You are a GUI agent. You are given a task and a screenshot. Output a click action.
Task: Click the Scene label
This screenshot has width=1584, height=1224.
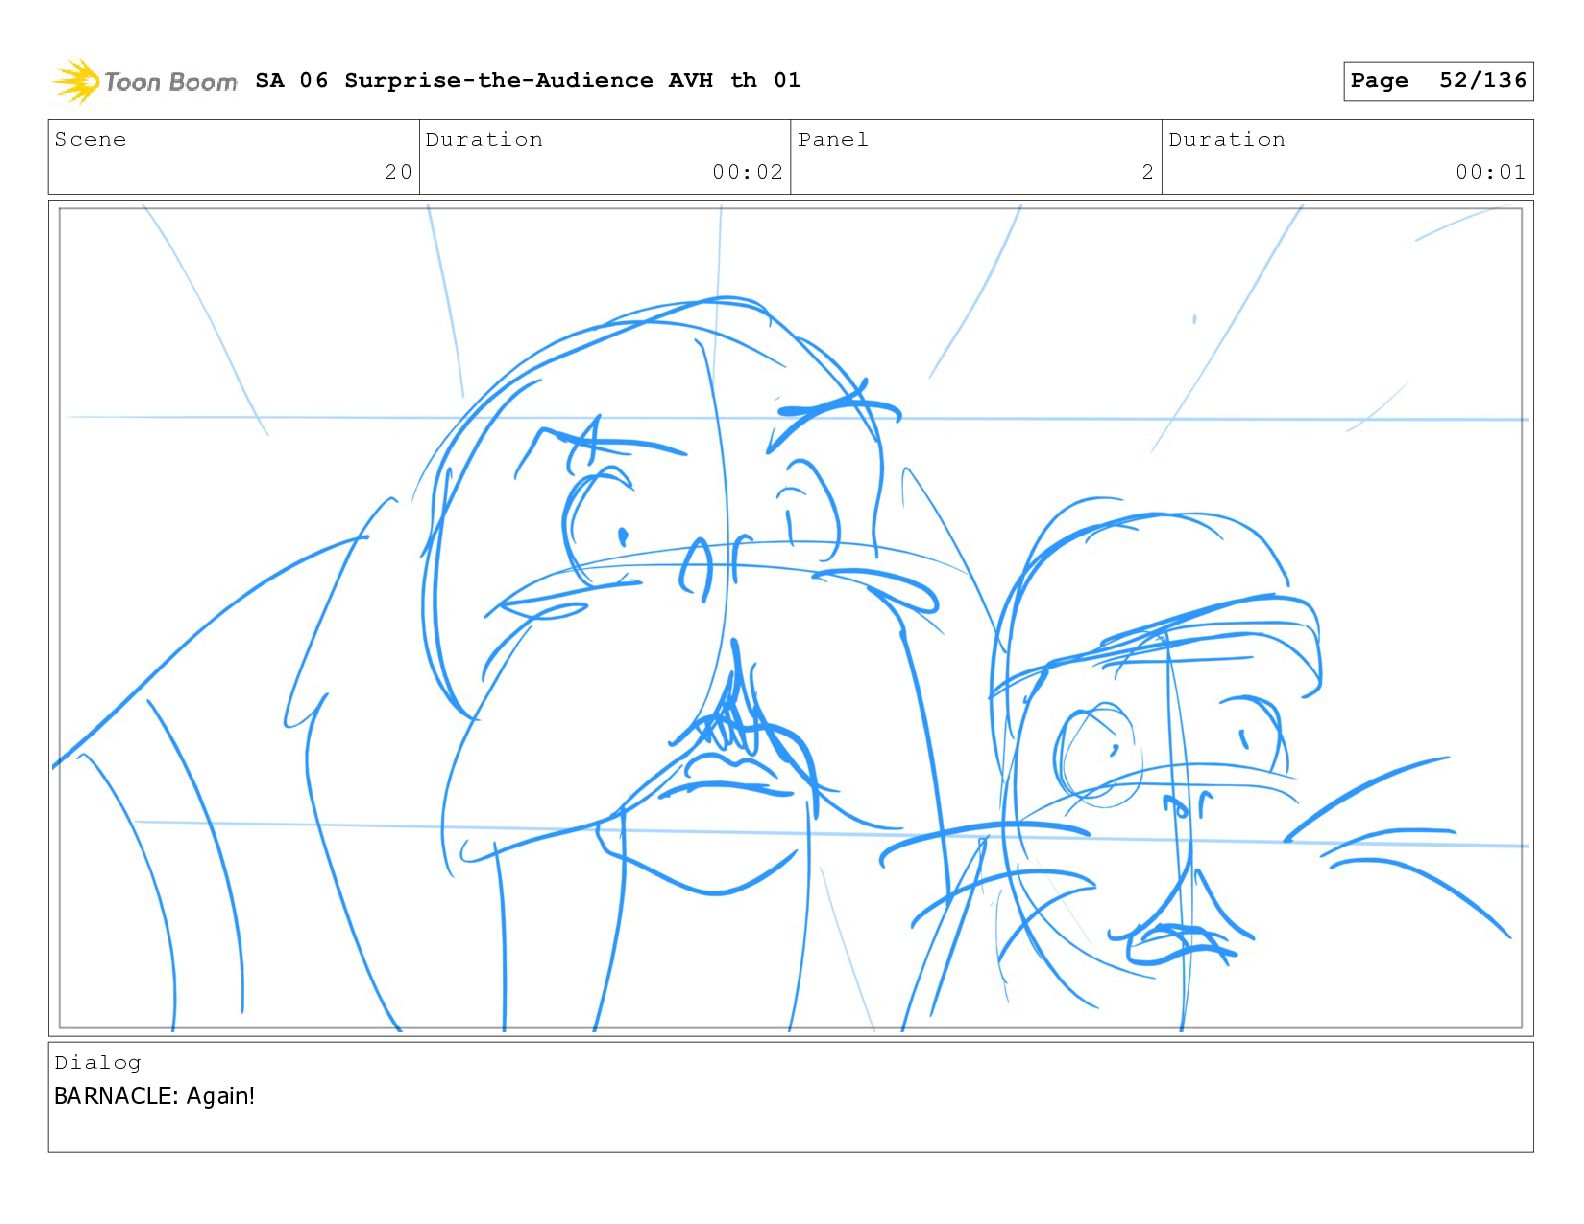(90, 139)
